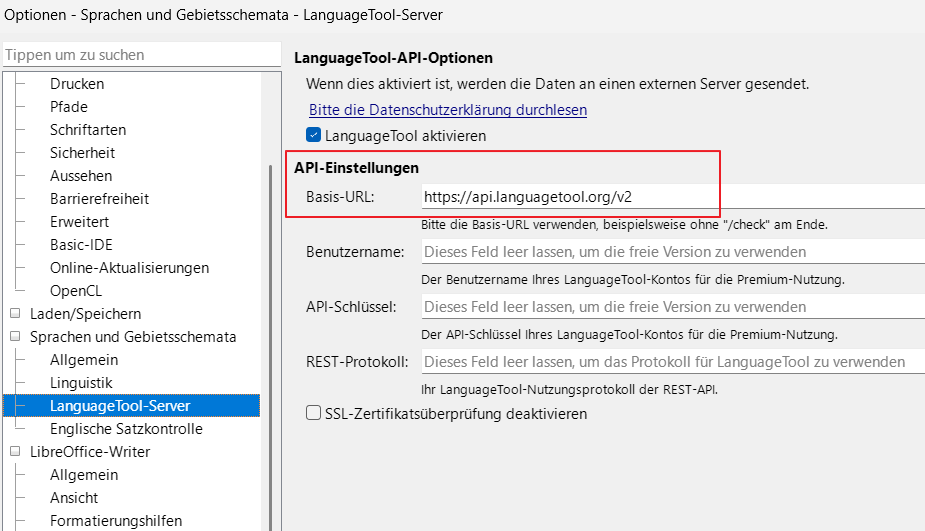Enable SSL-Zertifikatsüberprüfung deaktivieren checkbox
The height and width of the screenshot is (531, 925).
pos(314,413)
